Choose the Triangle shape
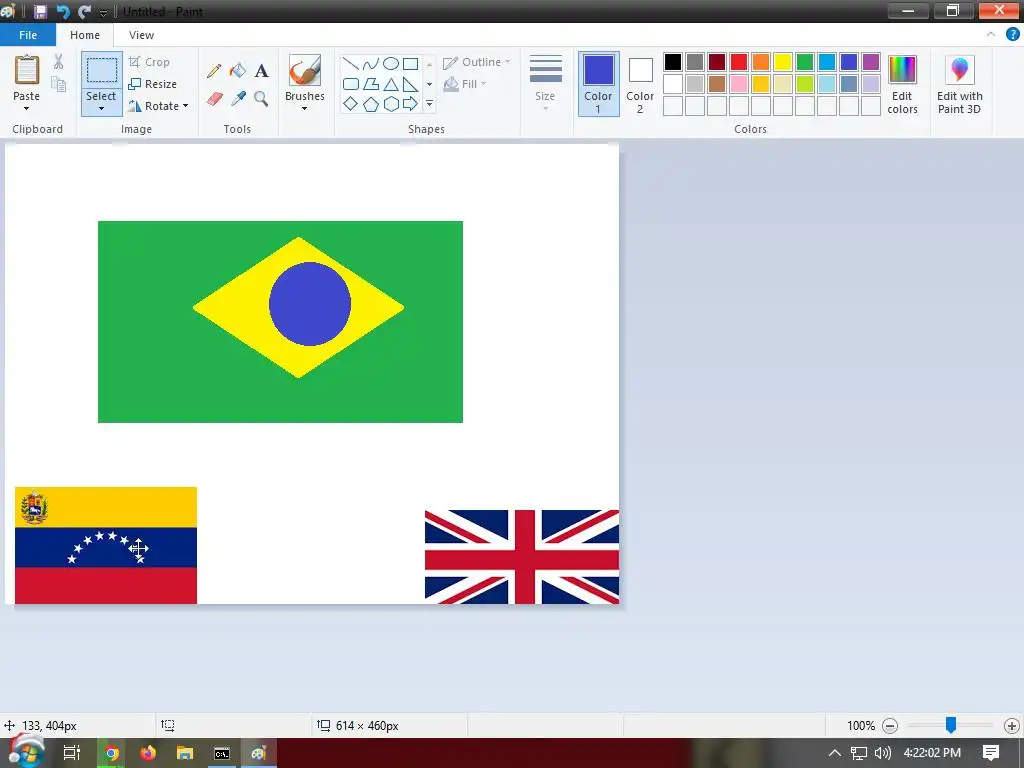The width and height of the screenshot is (1024, 768). [x=391, y=84]
